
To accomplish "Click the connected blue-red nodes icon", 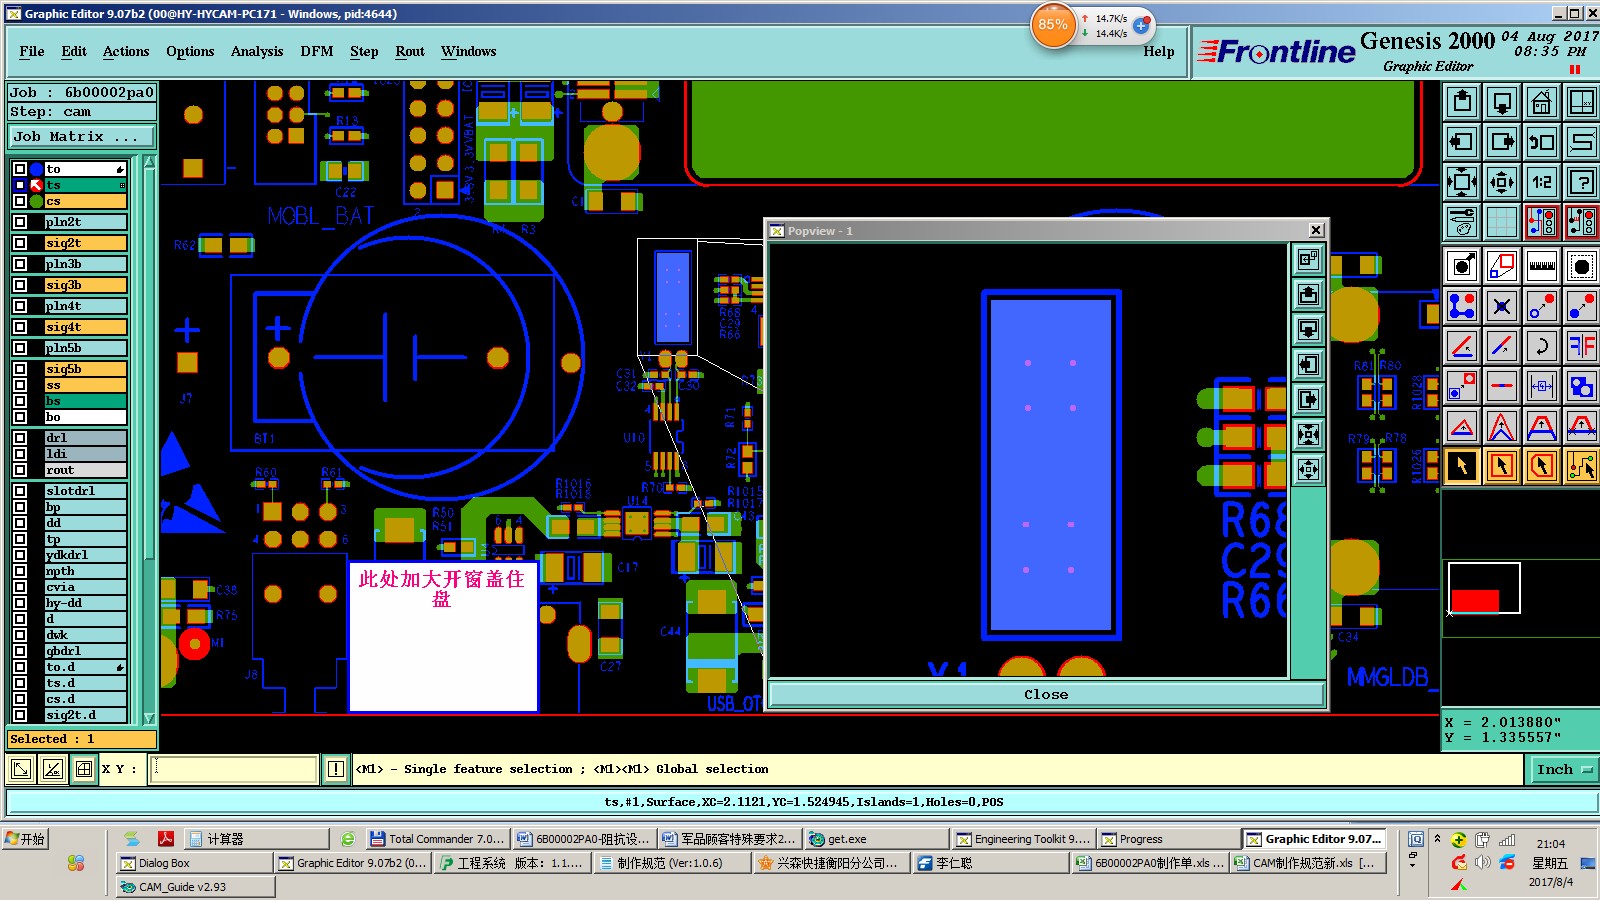I will (x=1462, y=306).
